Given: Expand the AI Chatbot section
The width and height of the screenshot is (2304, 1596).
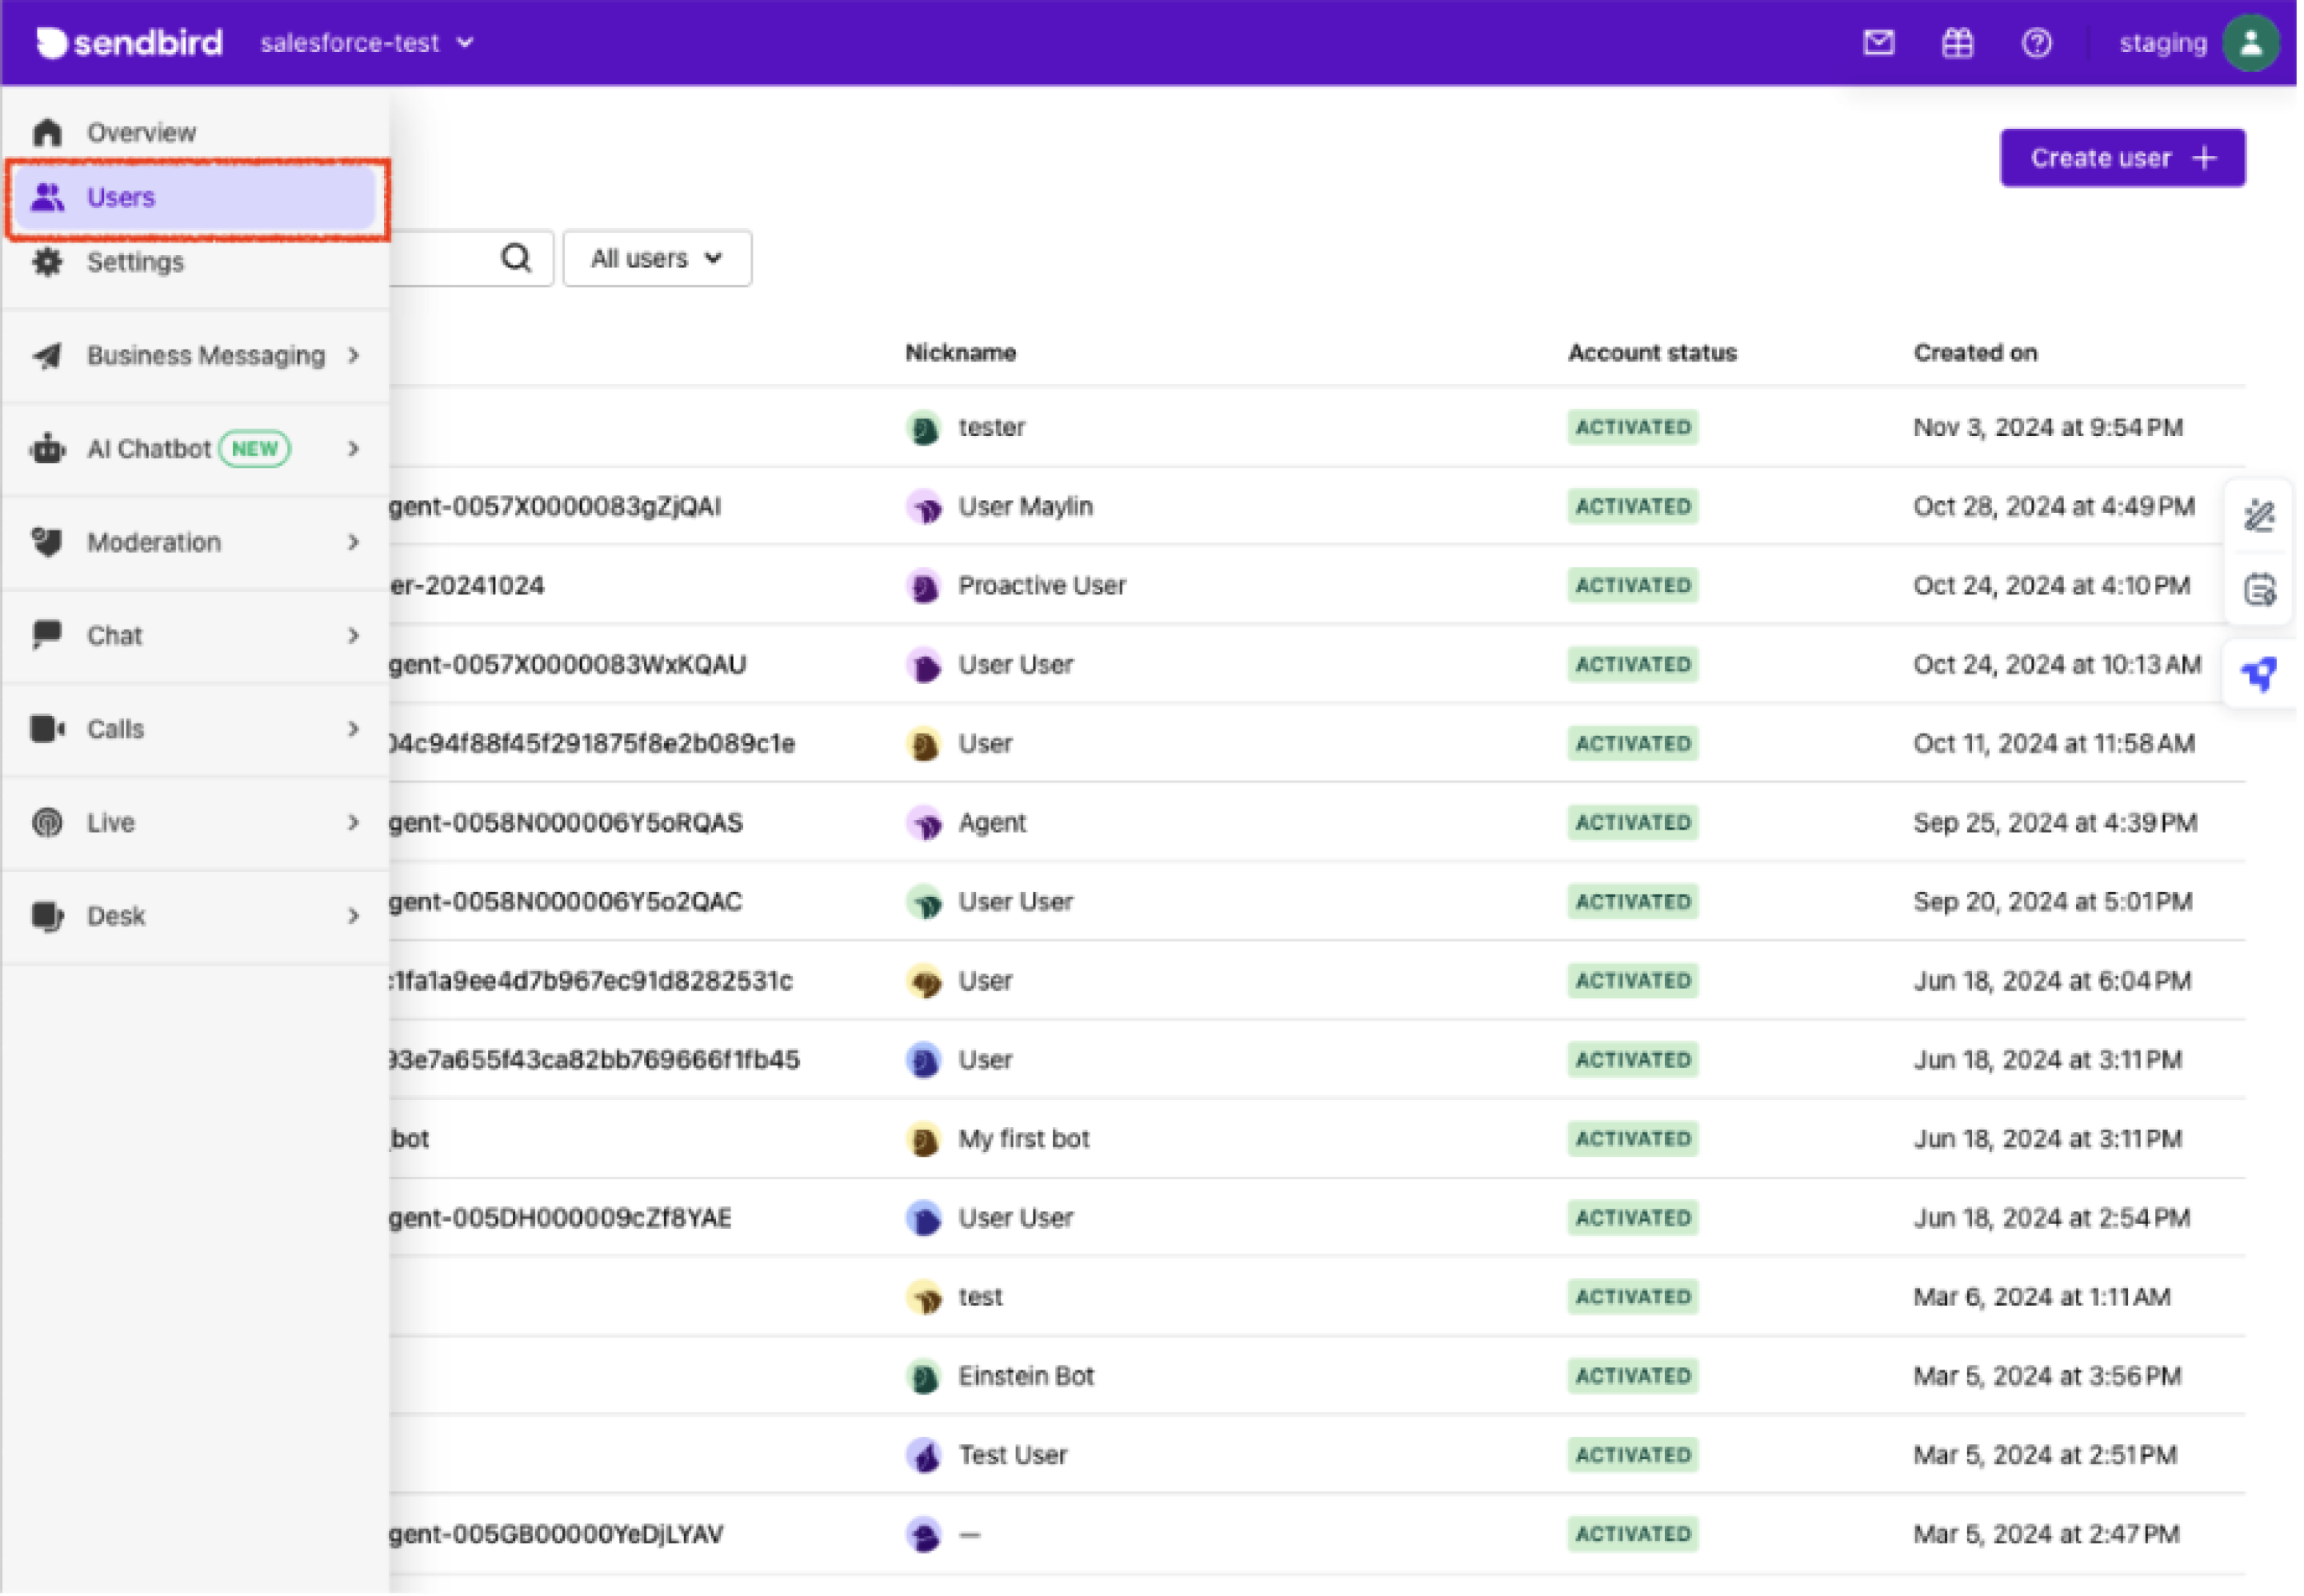Looking at the screenshot, I should tap(196, 449).
